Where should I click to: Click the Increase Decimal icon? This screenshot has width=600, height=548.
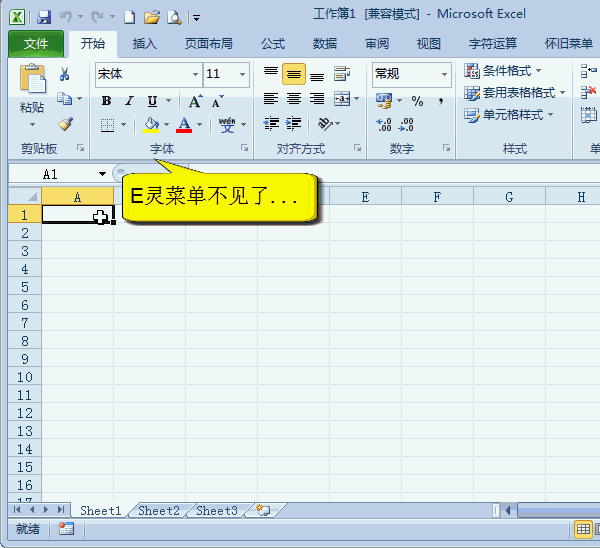384,124
